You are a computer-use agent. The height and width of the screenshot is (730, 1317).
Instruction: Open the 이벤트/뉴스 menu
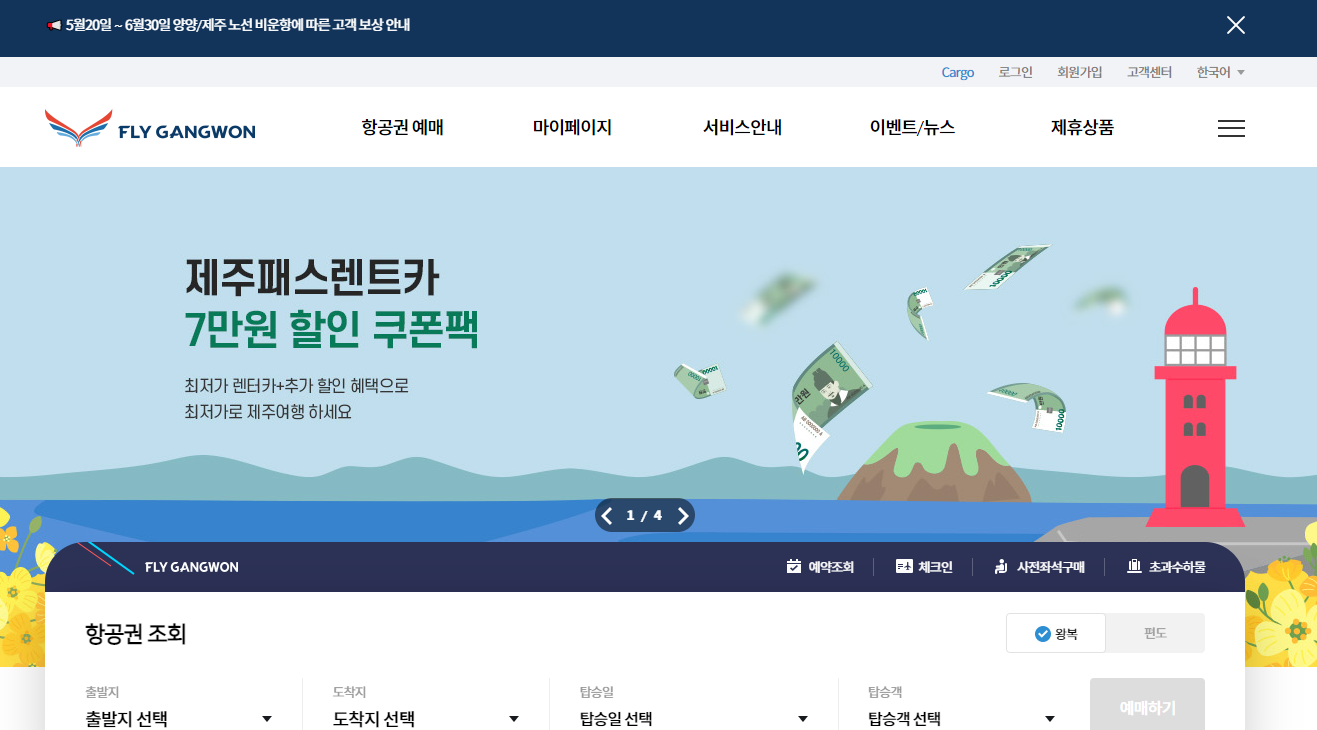click(913, 127)
